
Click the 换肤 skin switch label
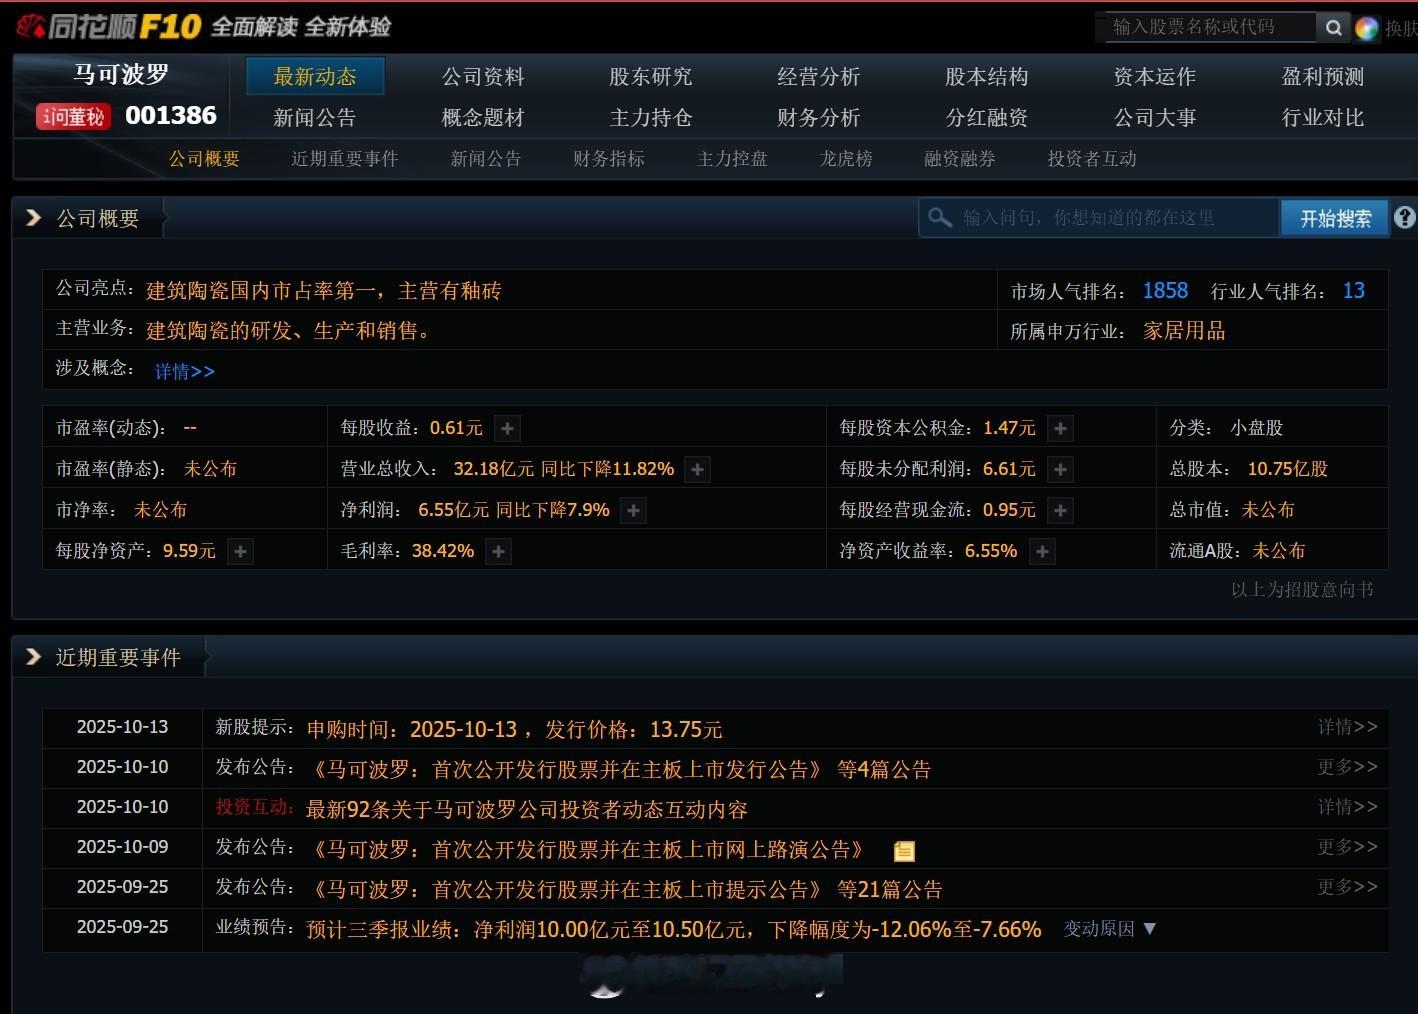[x=1400, y=29]
